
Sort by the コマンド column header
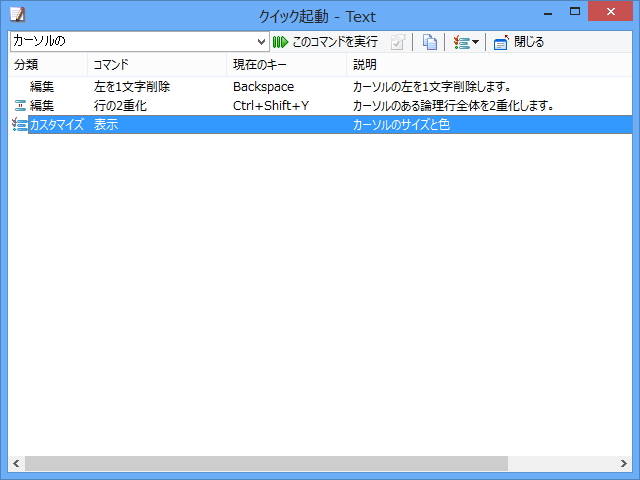click(157, 64)
